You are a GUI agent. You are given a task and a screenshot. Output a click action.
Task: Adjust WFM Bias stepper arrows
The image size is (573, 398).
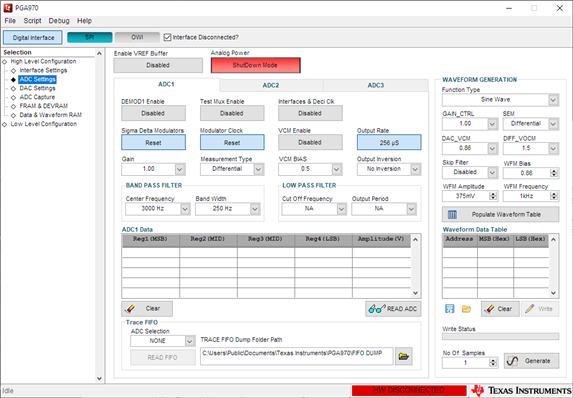554,173
